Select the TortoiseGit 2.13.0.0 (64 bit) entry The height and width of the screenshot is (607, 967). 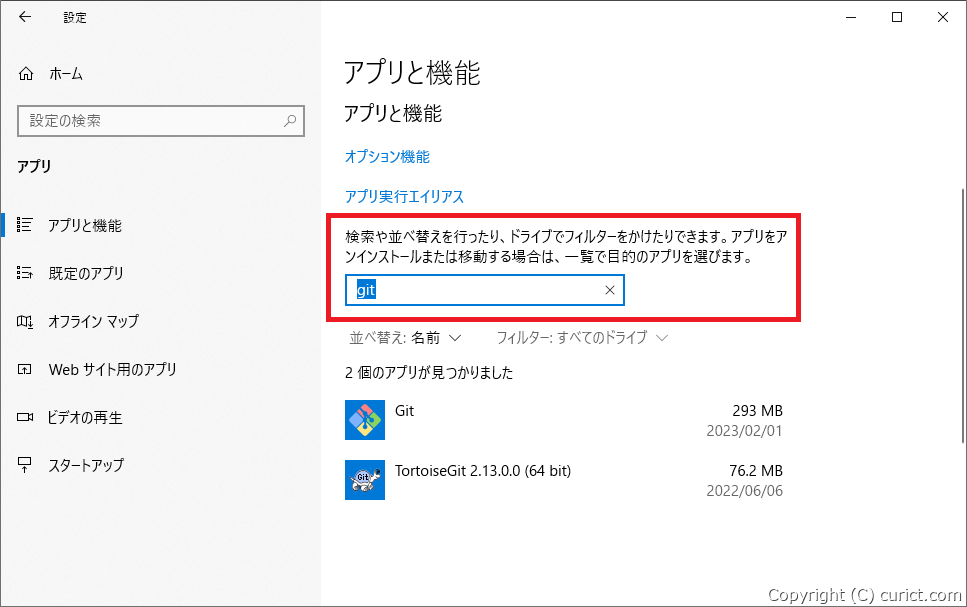[483, 471]
